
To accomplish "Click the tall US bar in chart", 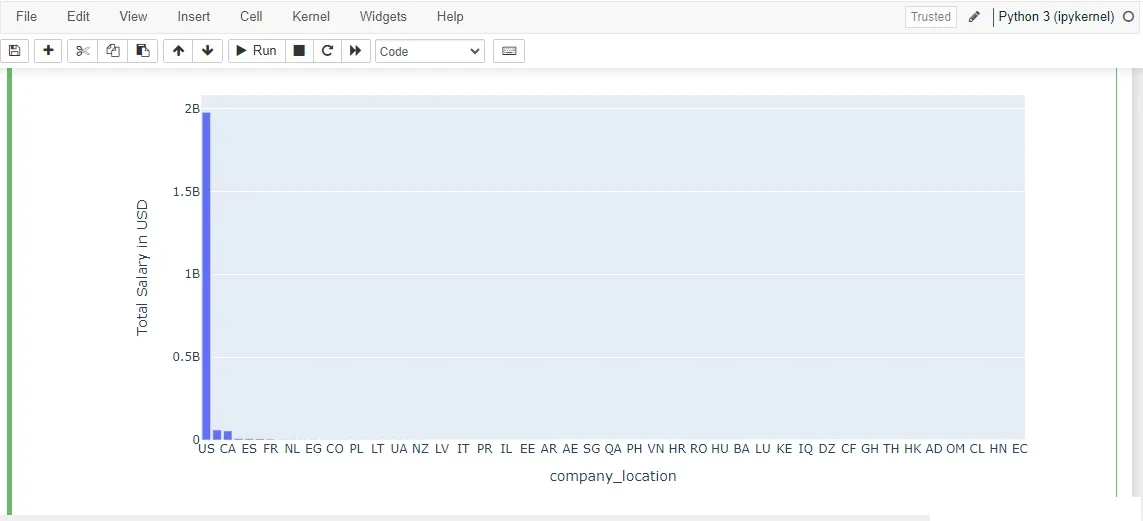I will point(206,275).
